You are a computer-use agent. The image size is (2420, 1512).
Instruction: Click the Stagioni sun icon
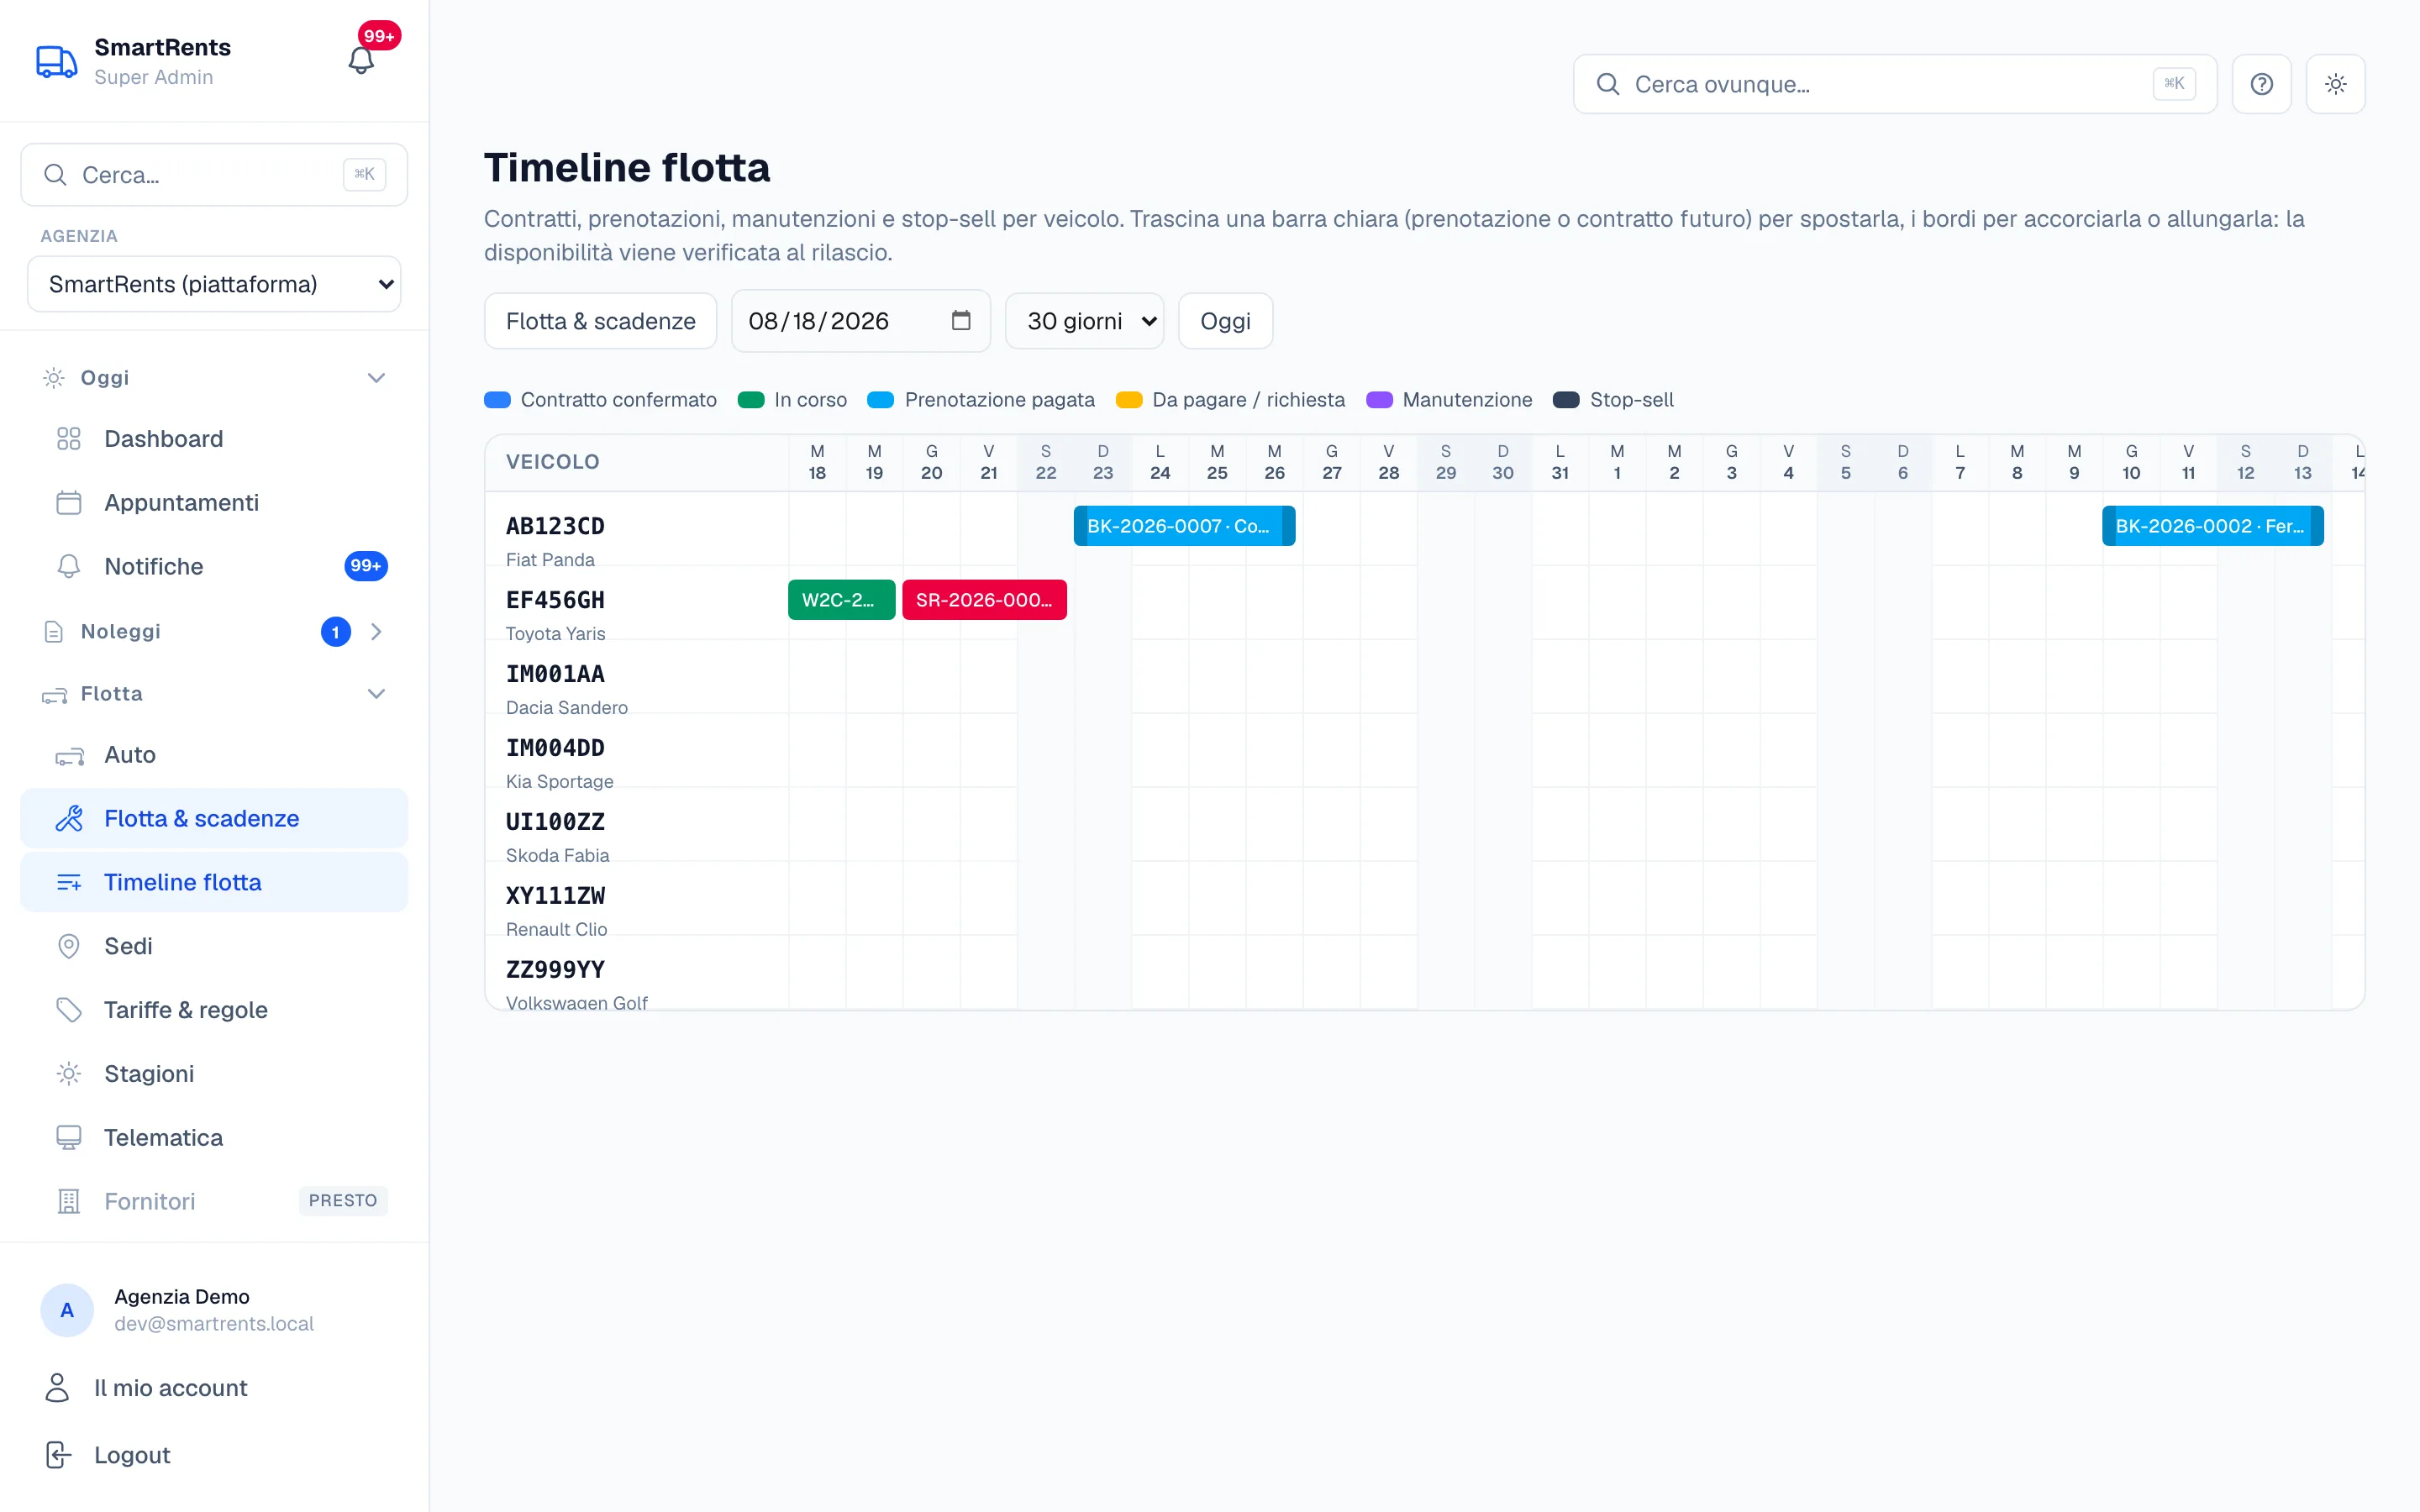coord(69,1074)
